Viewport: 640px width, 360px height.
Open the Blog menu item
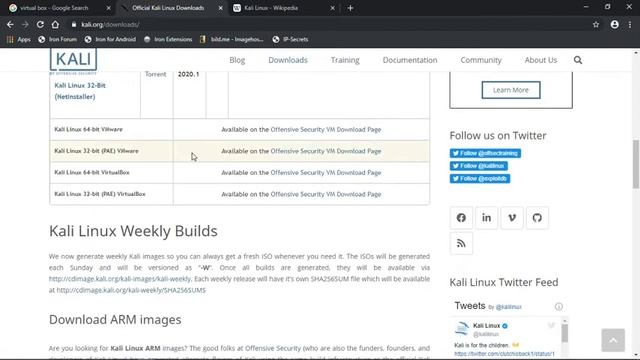click(237, 60)
